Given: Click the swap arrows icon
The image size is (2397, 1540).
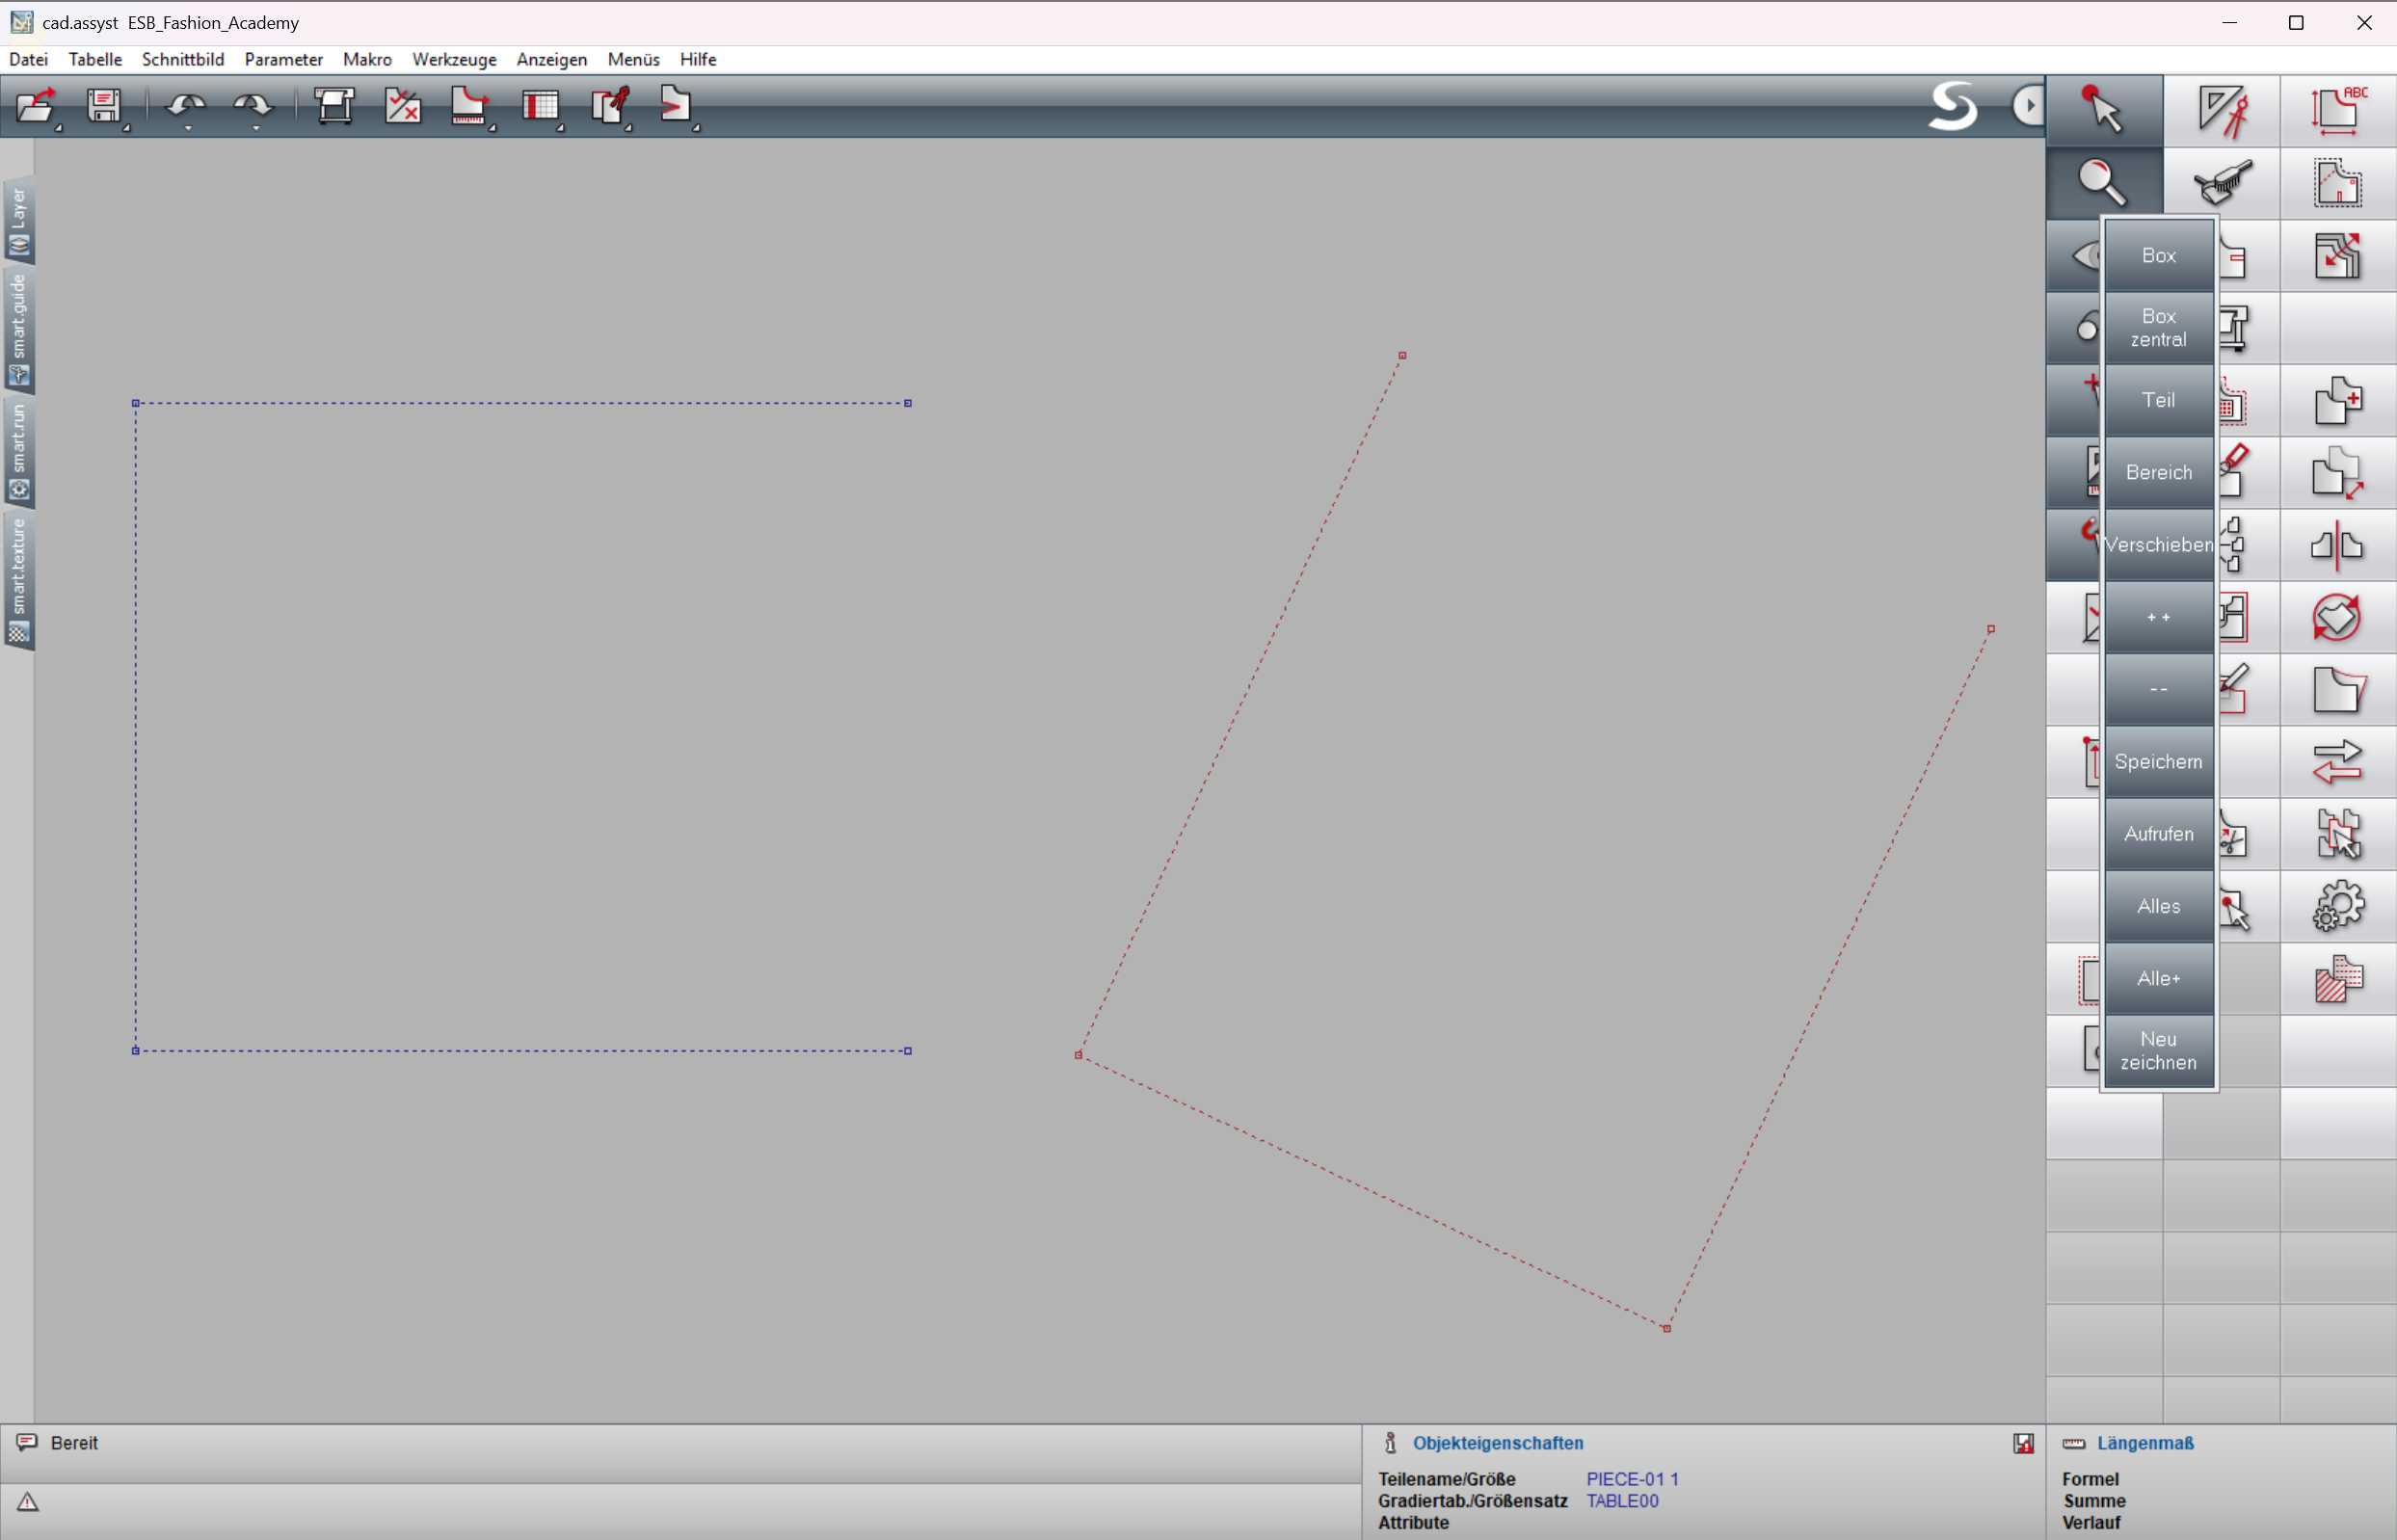Looking at the screenshot, I should (x=2337, y=762).
